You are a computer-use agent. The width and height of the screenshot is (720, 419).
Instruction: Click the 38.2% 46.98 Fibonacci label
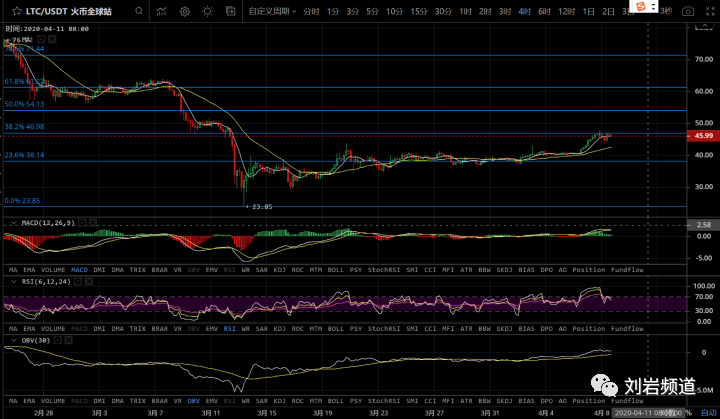click(24, 126)
